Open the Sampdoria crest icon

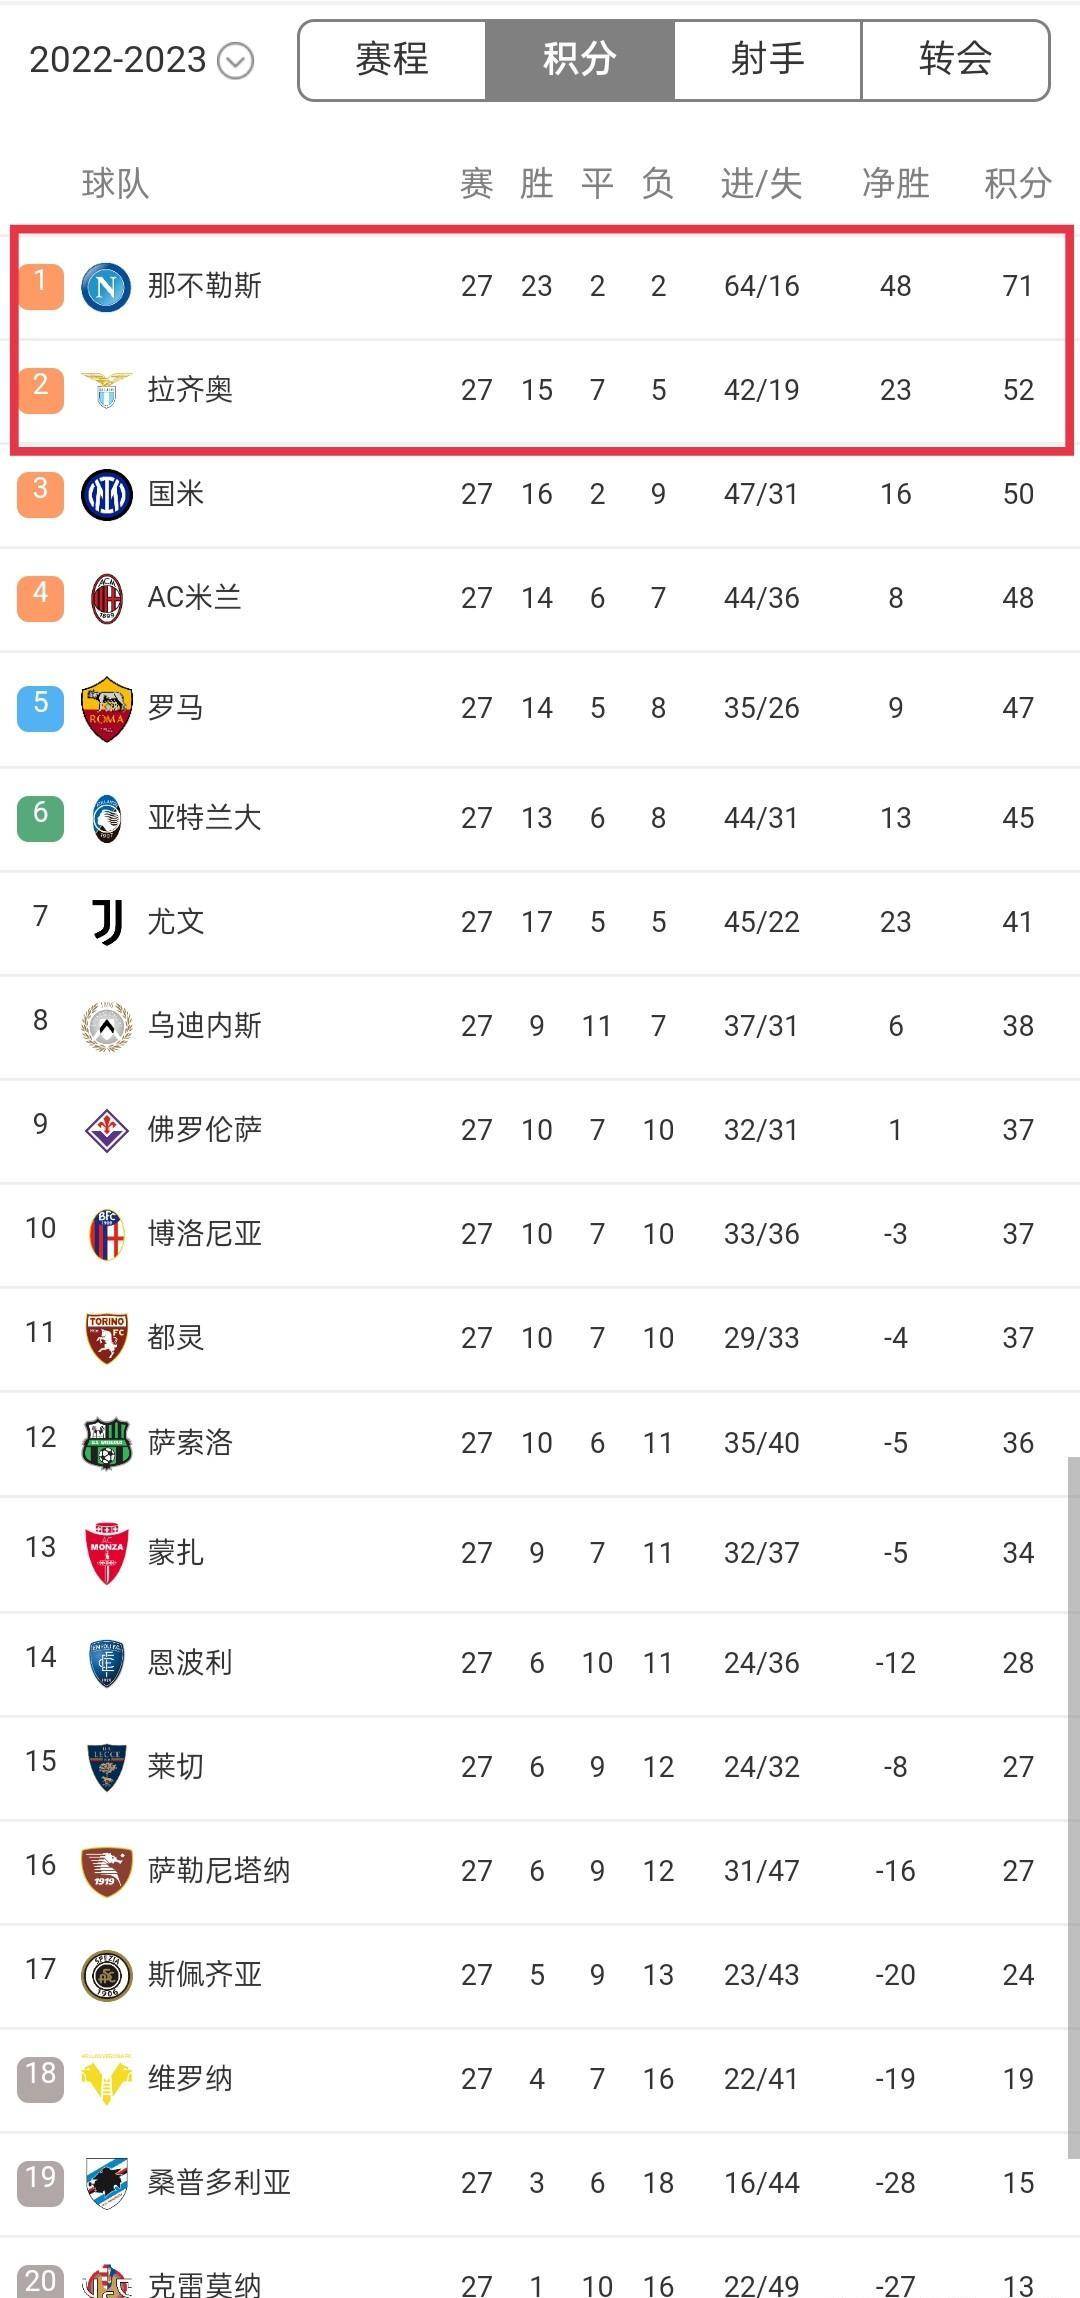(x=106, y=2182)
